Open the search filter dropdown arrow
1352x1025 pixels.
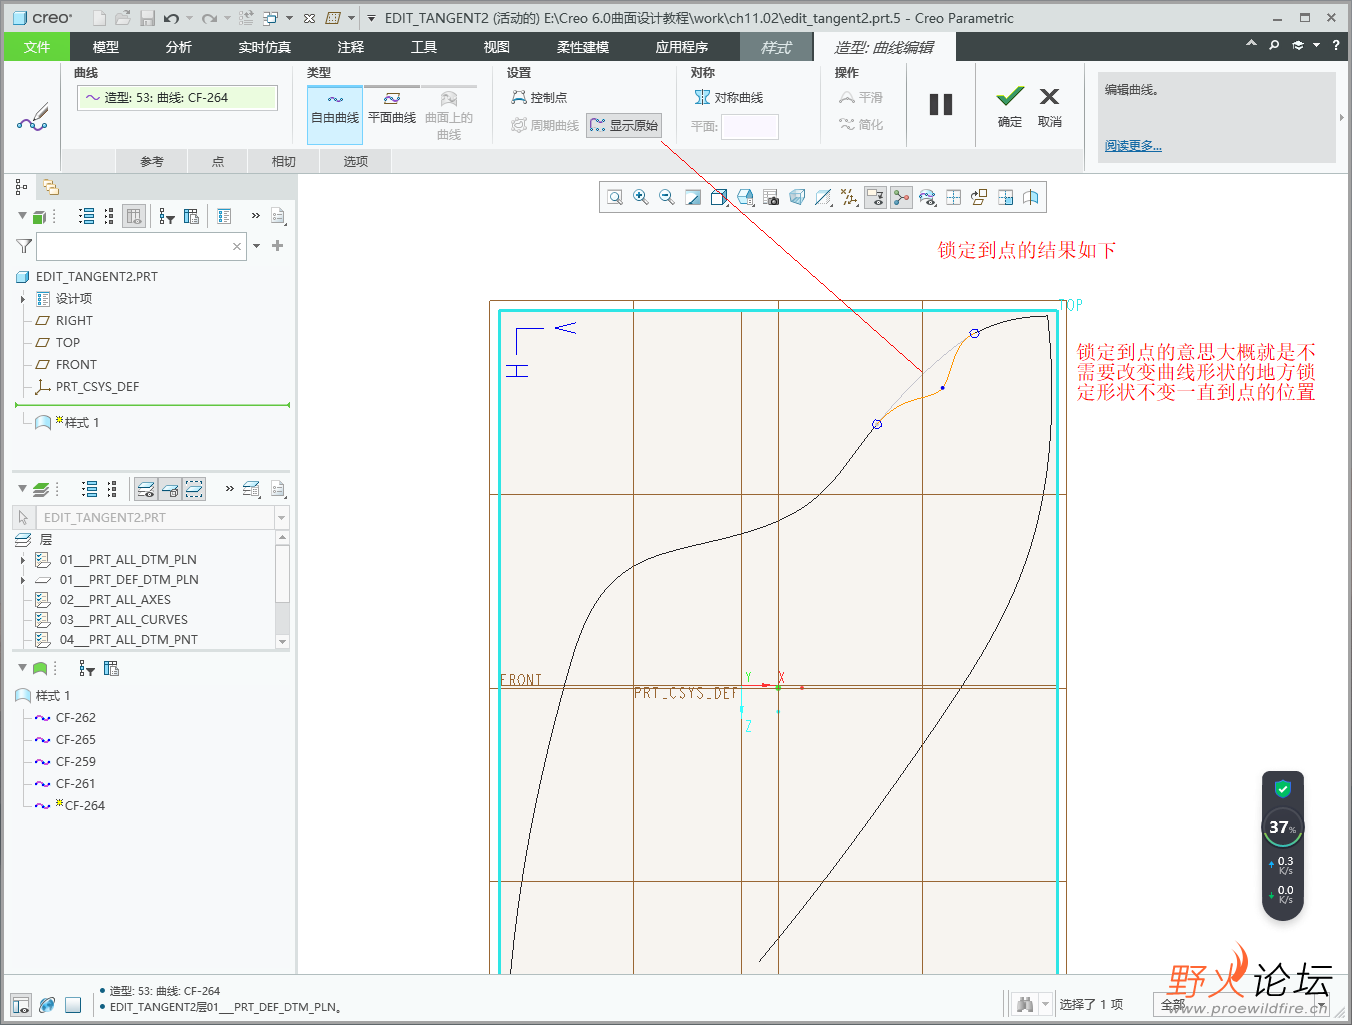[257, 246]
